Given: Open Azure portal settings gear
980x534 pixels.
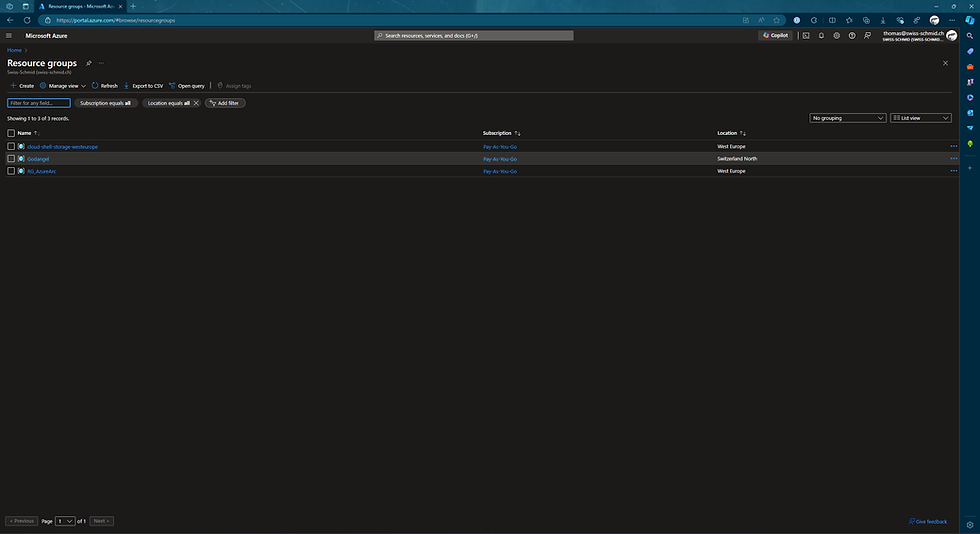Looking at the screenshot, I should coord(837,36).
